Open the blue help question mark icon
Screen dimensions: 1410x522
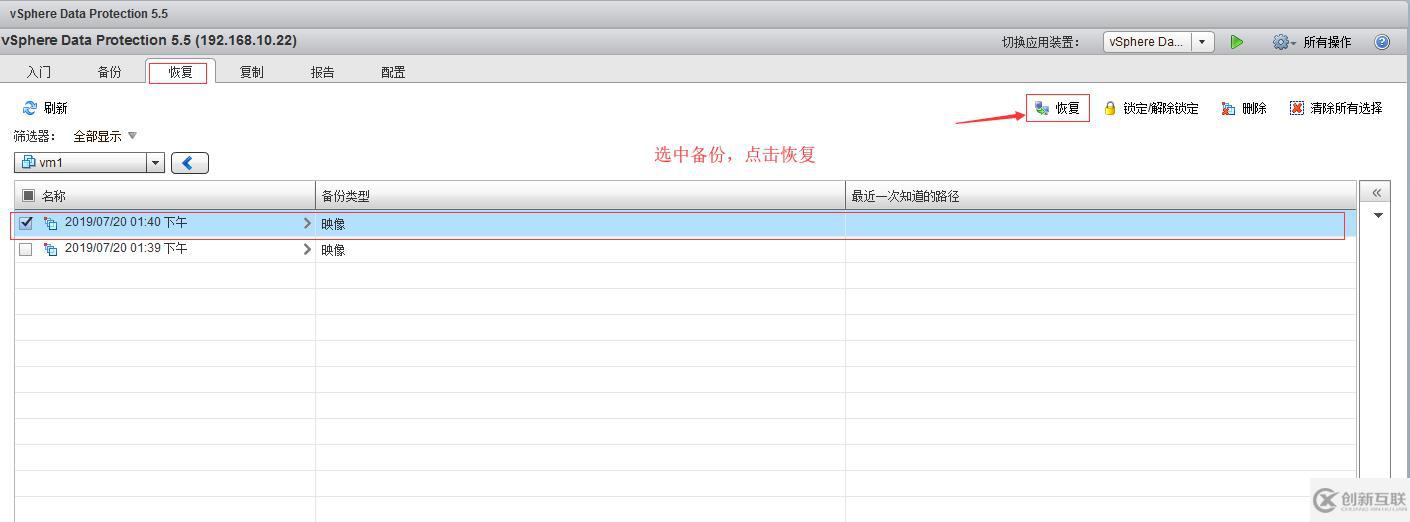click(x=1382, y=42)
